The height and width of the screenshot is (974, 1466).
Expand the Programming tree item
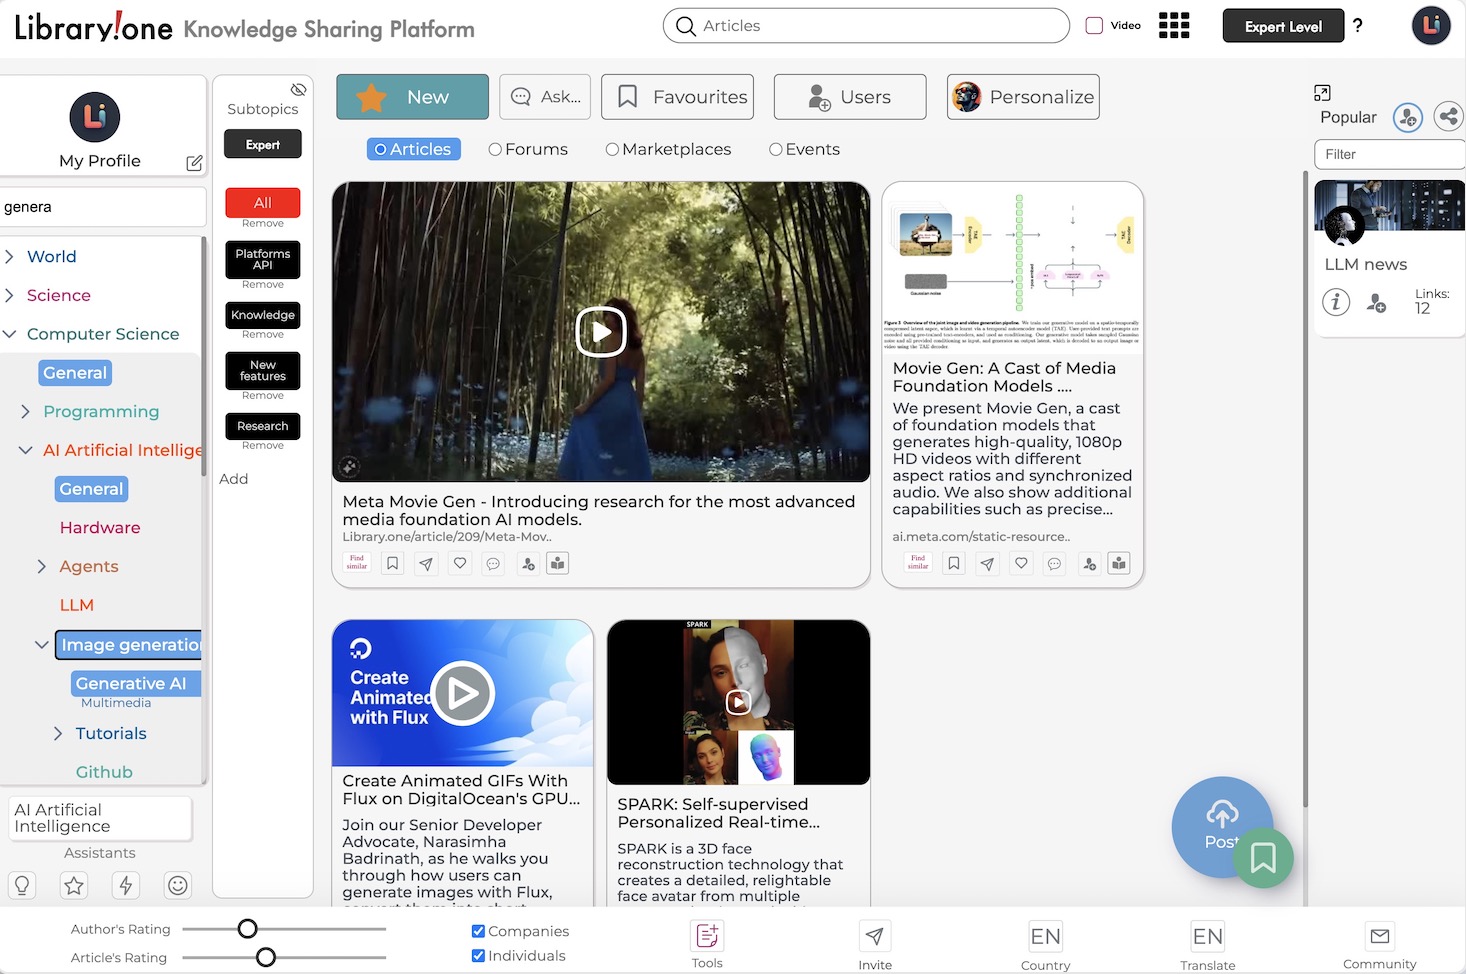tap(25, 411)
